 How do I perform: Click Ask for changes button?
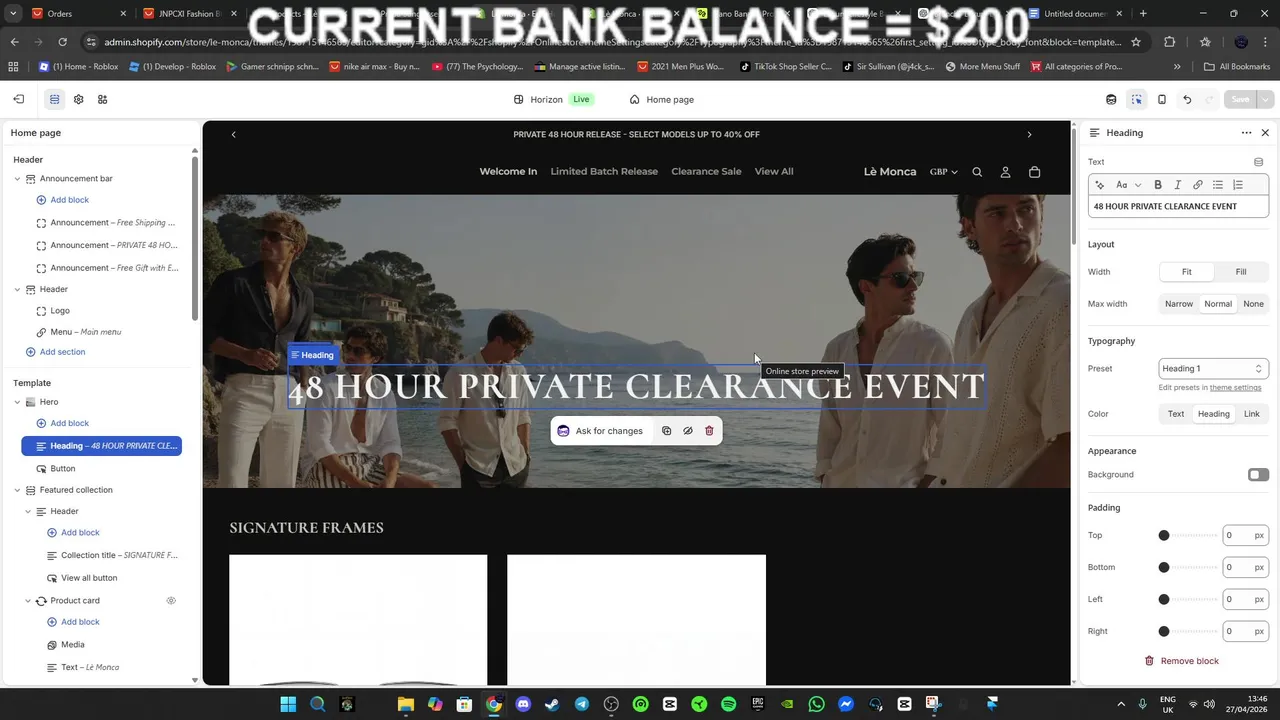tap(600, 431)
